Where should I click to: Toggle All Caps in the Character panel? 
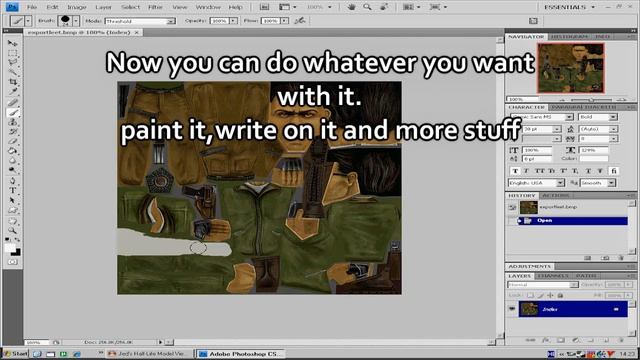click(540, 171)
